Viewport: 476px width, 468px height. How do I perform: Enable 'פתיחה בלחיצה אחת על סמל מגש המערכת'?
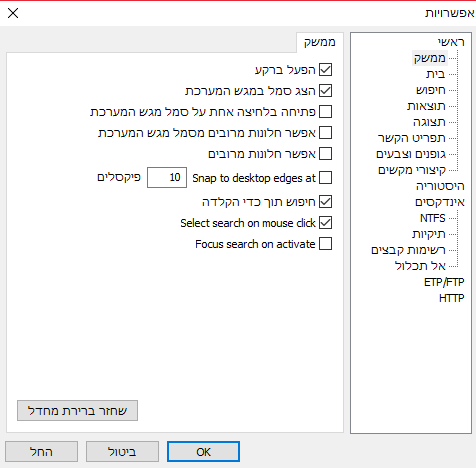(325, 112)
